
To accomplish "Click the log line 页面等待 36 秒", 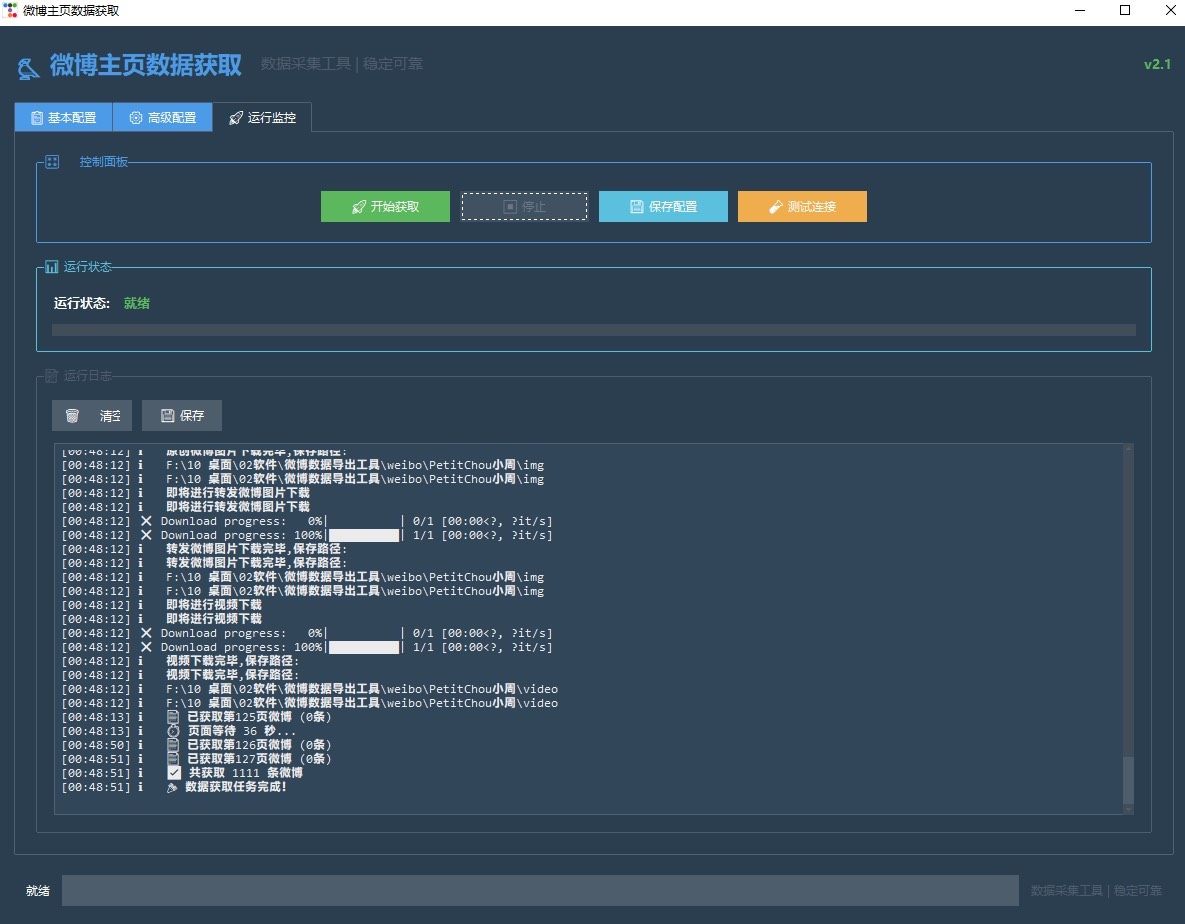I will [242, 731].
